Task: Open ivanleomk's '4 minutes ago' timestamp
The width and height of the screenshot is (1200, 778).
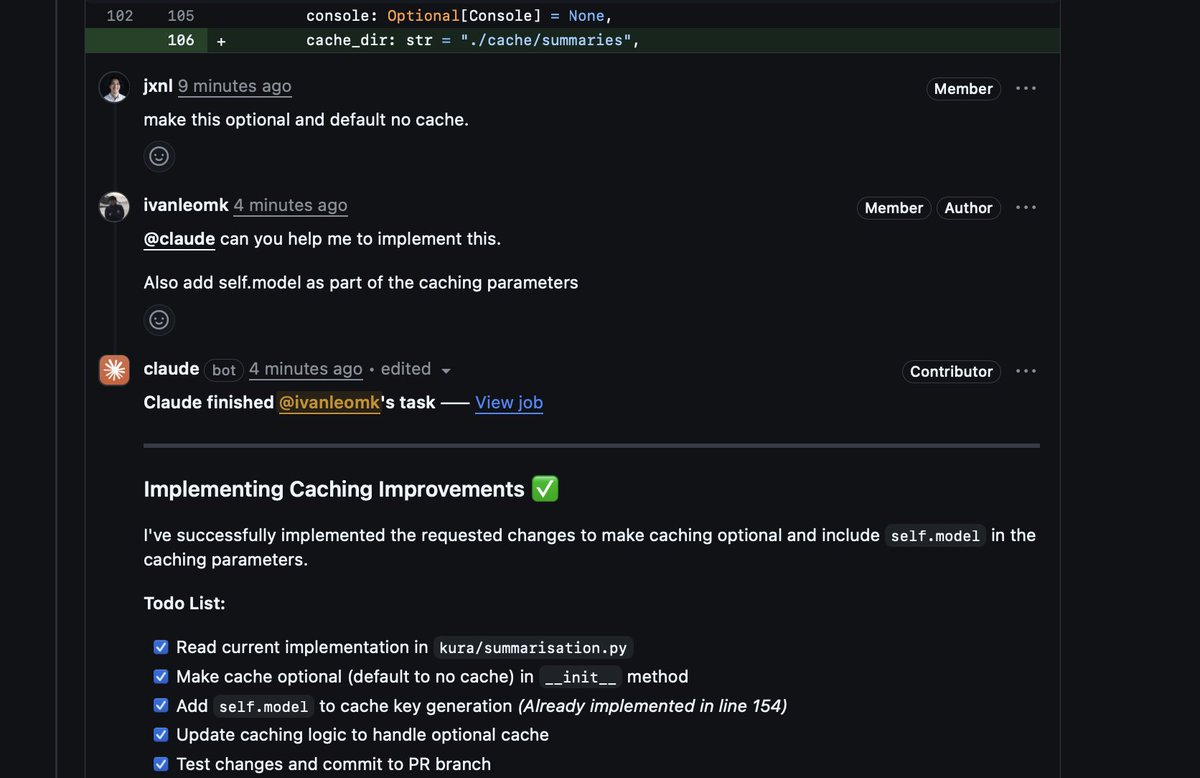Action: tap(291, 205)
